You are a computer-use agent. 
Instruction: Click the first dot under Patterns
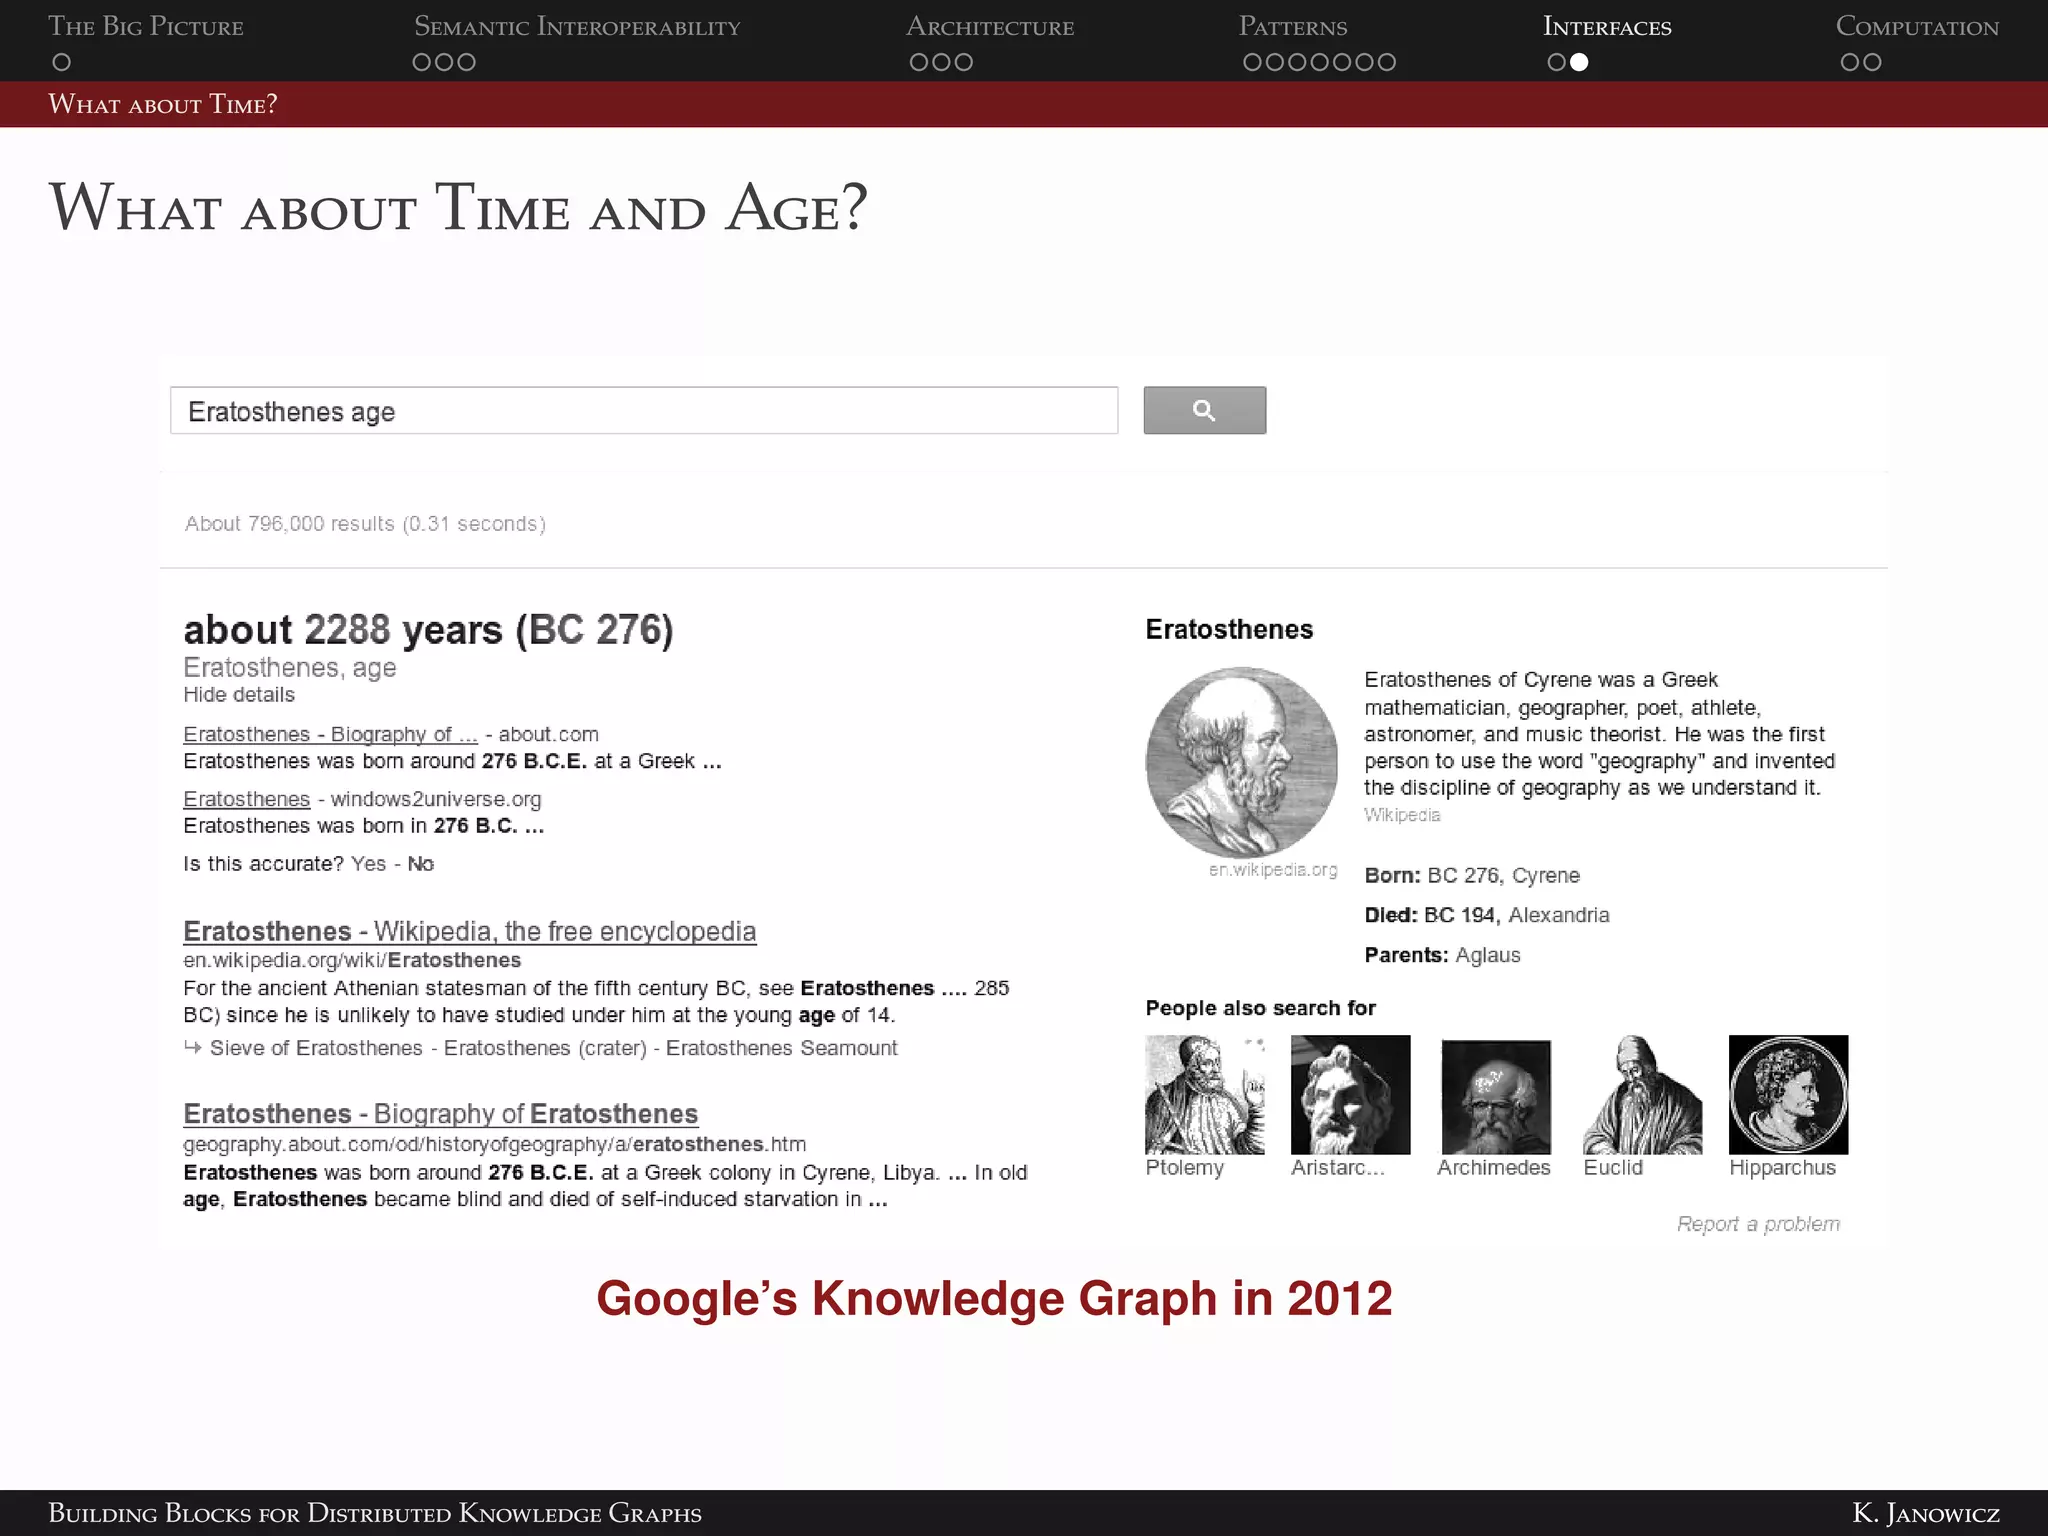click(x=1252, y=62)
